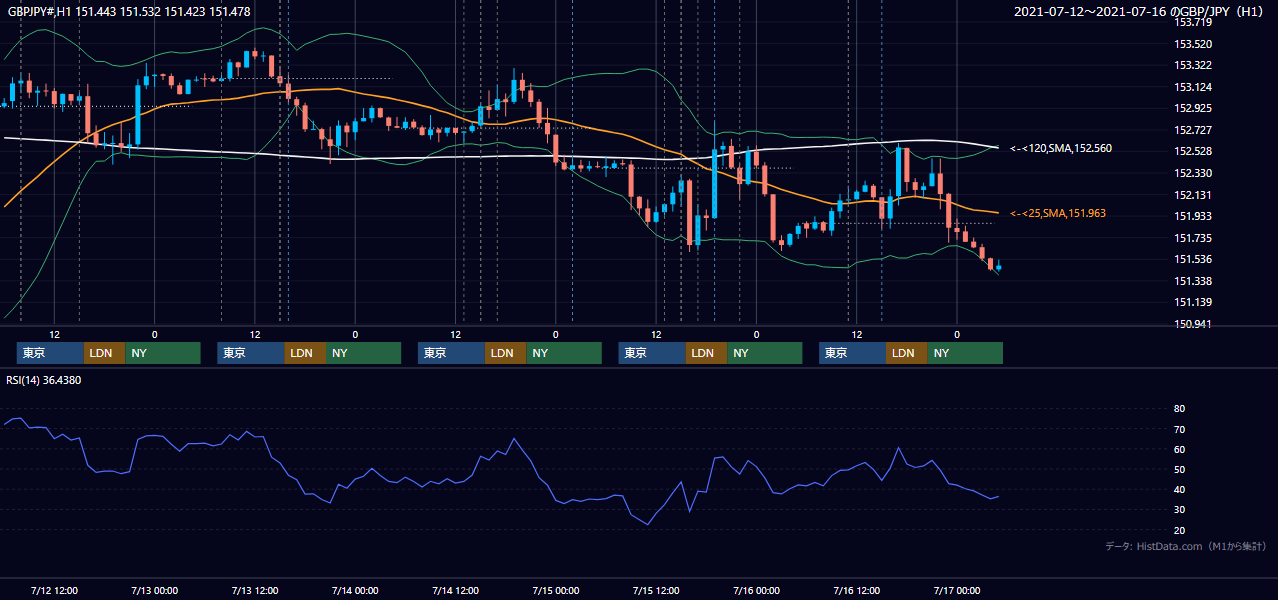Image resolution: width=1278 pixels, height=600 pixels.
Task: Click price axis value 153.124
Action: click(x=1192, y=87)
